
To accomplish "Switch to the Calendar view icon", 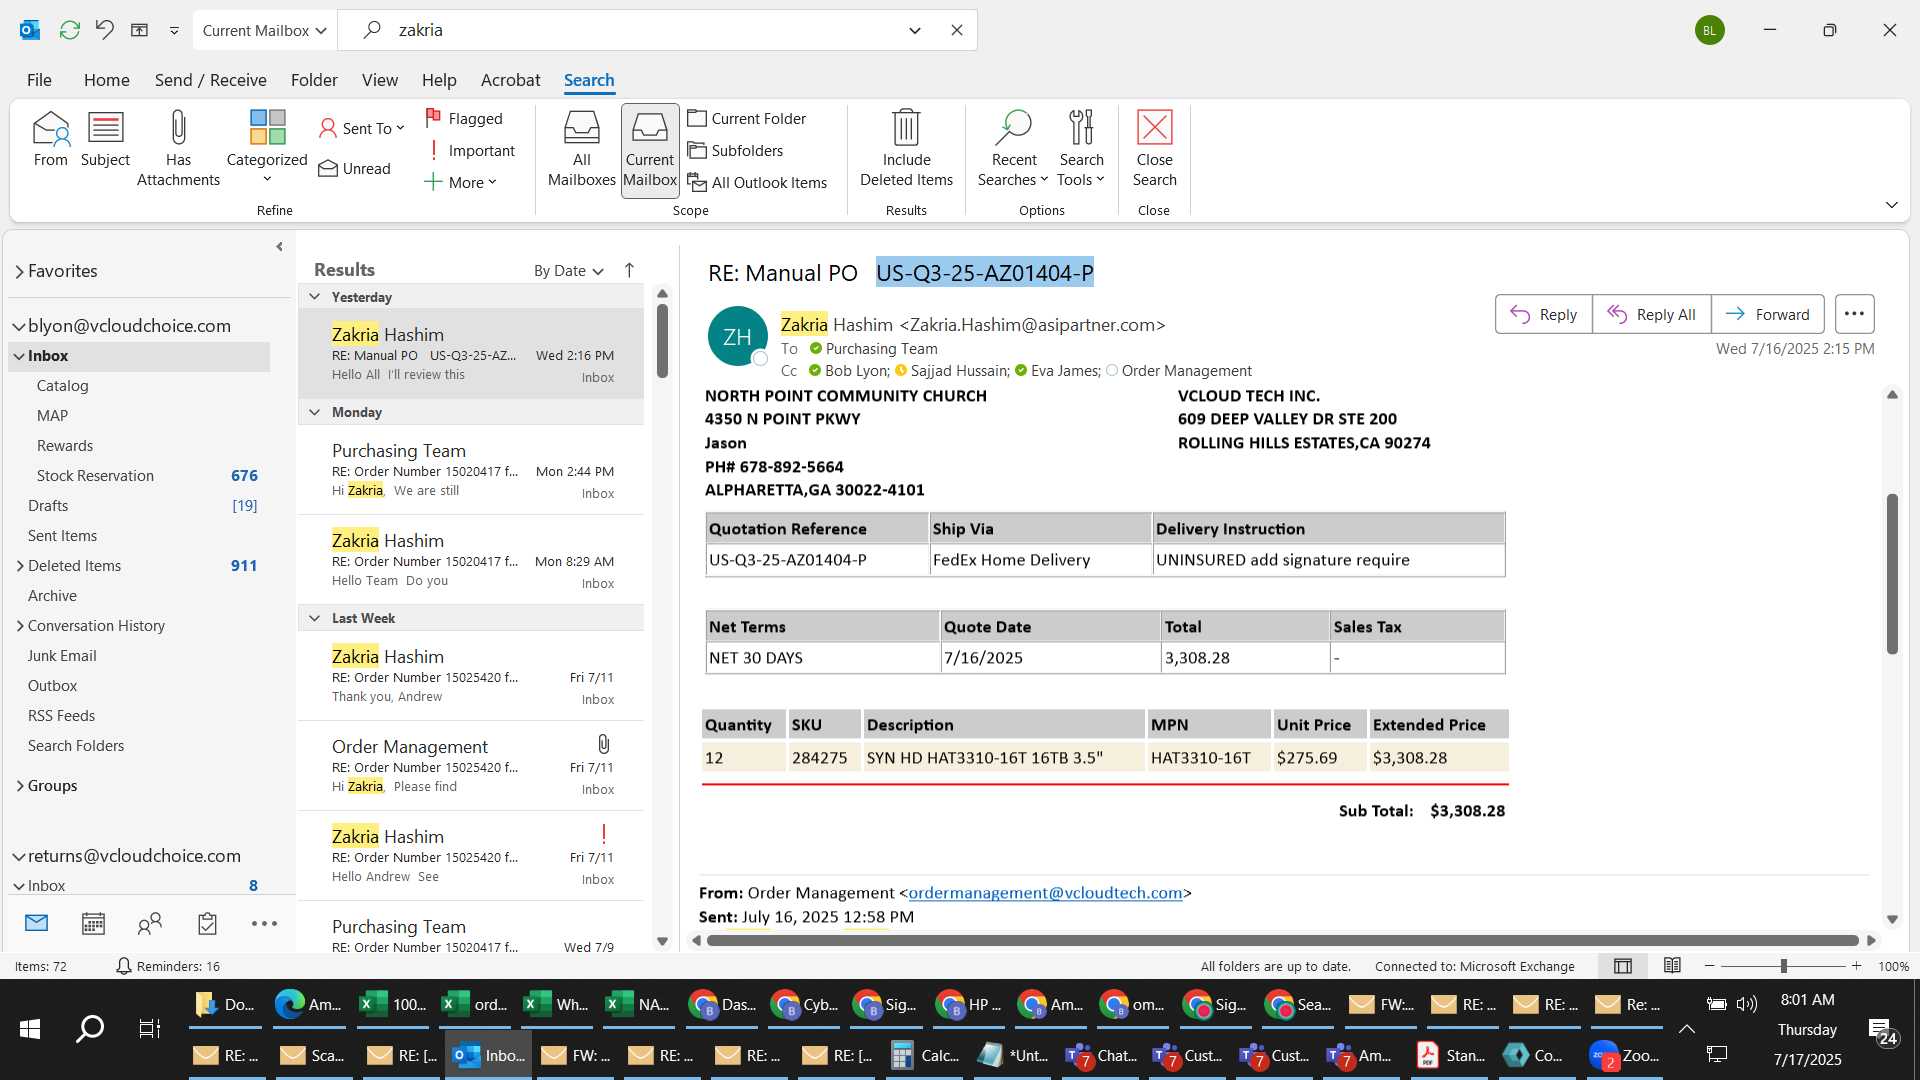I will [x=93, y=923].
